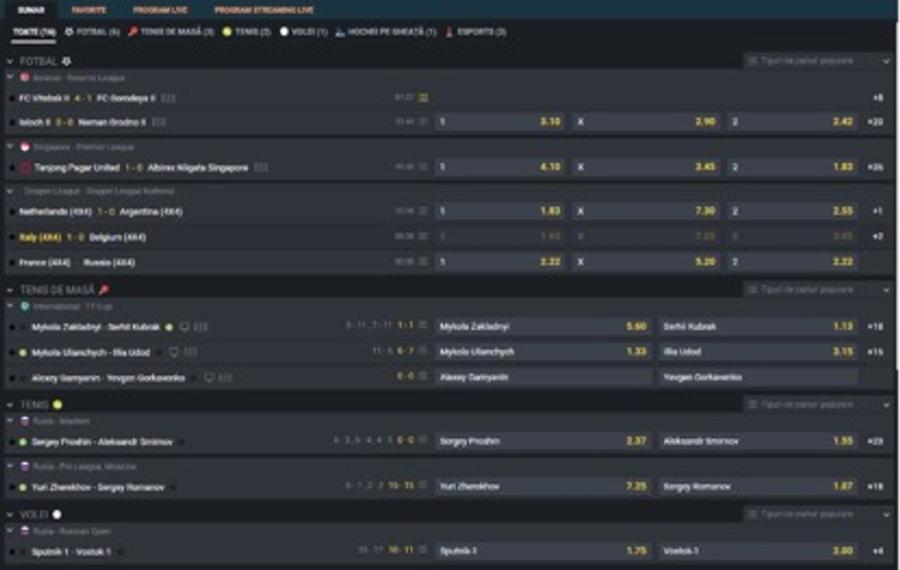Bet on 1 at 4.10 Tanjong Pagar
Image resolution: width=900 pixels, height=570 pixels.
[500, 167]
